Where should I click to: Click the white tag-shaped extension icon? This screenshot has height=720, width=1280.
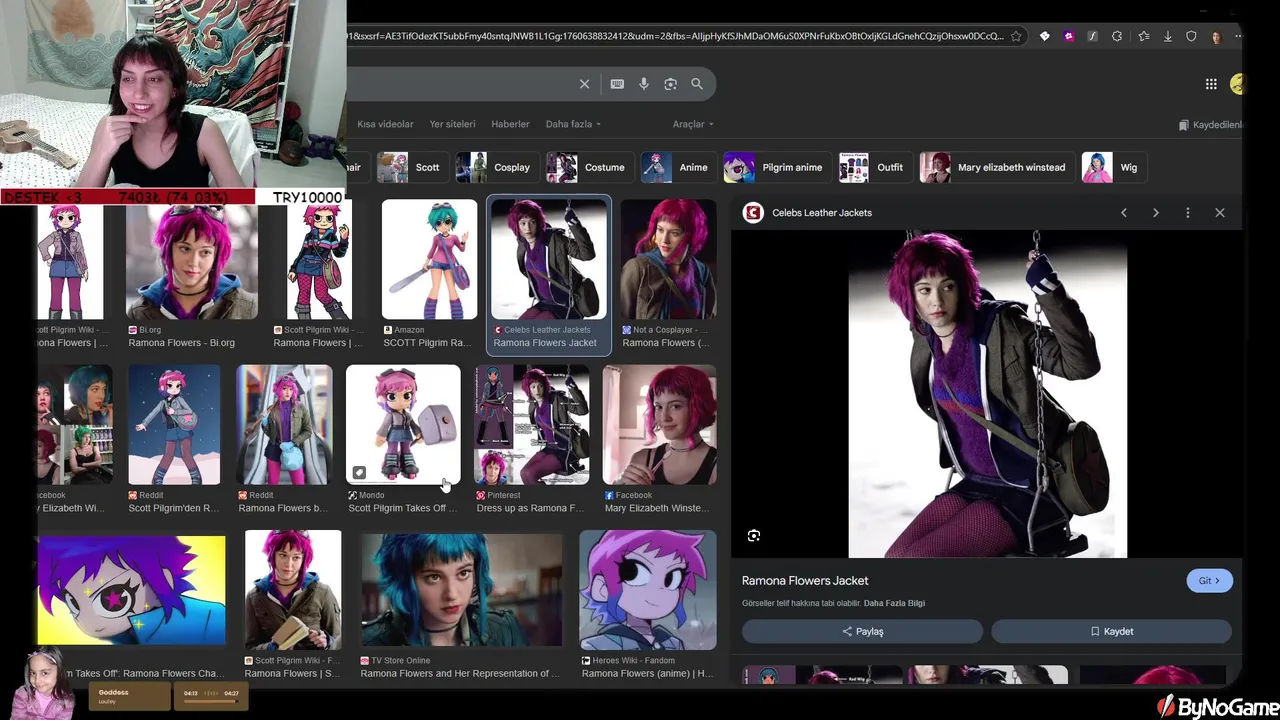click(x=1044, y=36)
